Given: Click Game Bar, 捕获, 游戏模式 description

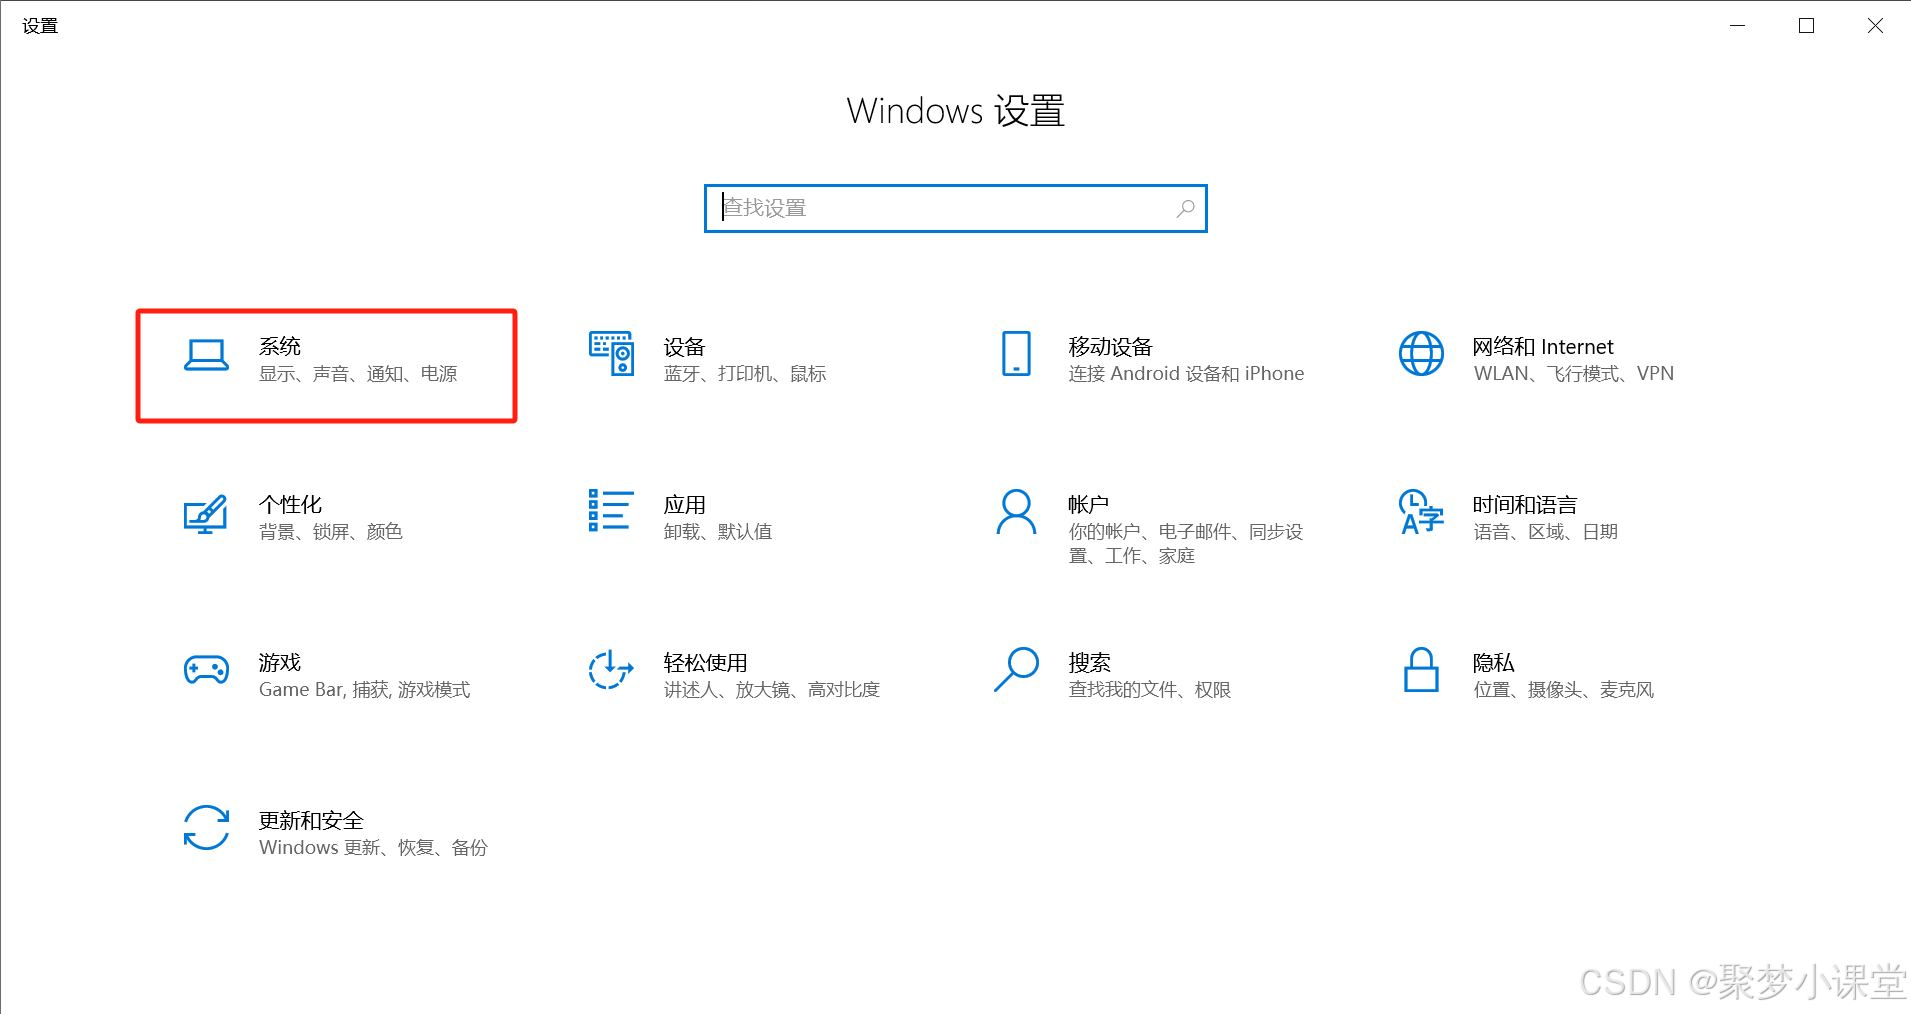Looking at the screenshot, I should tap(365, 690).
